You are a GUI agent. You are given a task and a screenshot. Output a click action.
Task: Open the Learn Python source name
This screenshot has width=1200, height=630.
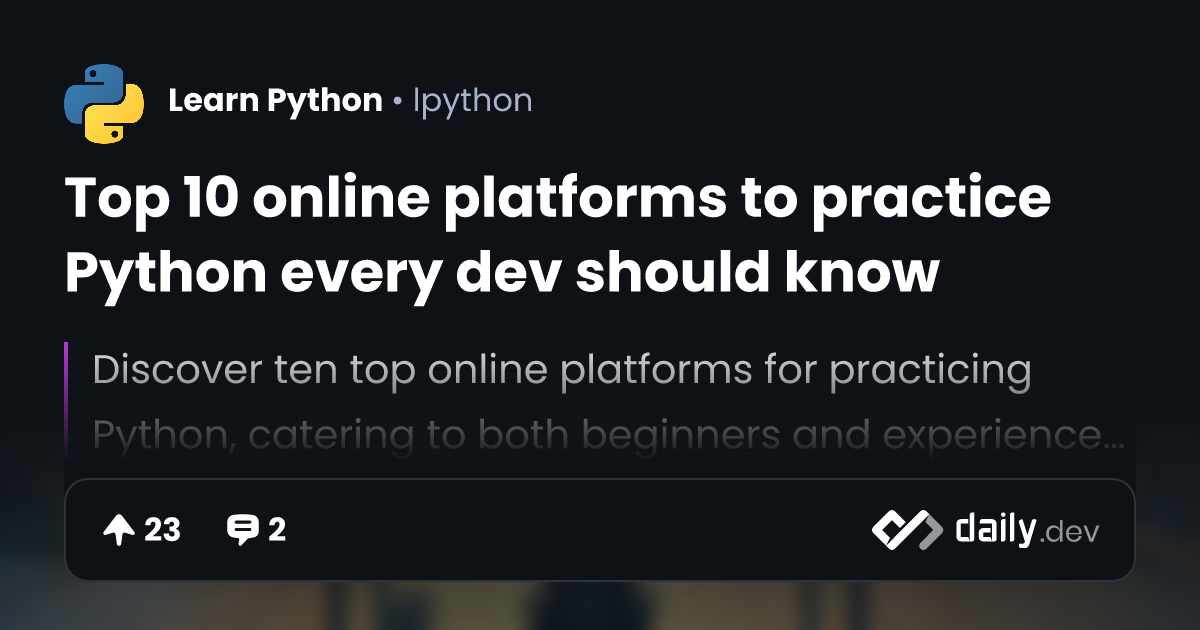coord(275,101)
